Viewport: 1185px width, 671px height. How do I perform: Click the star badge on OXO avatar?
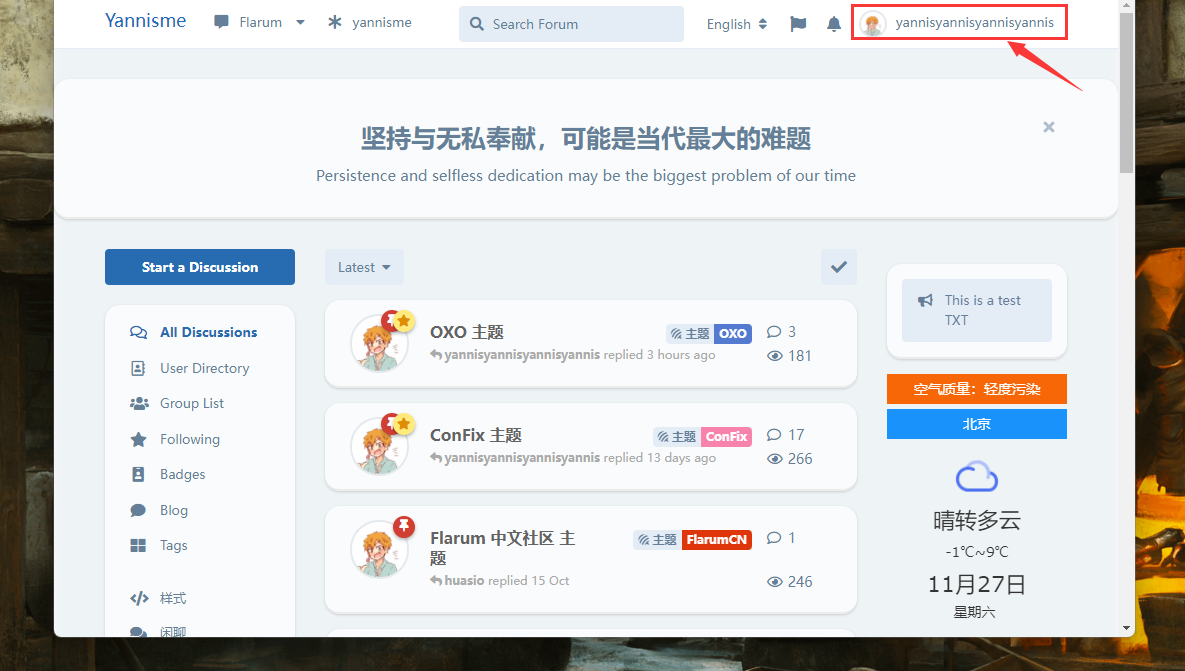404,320
